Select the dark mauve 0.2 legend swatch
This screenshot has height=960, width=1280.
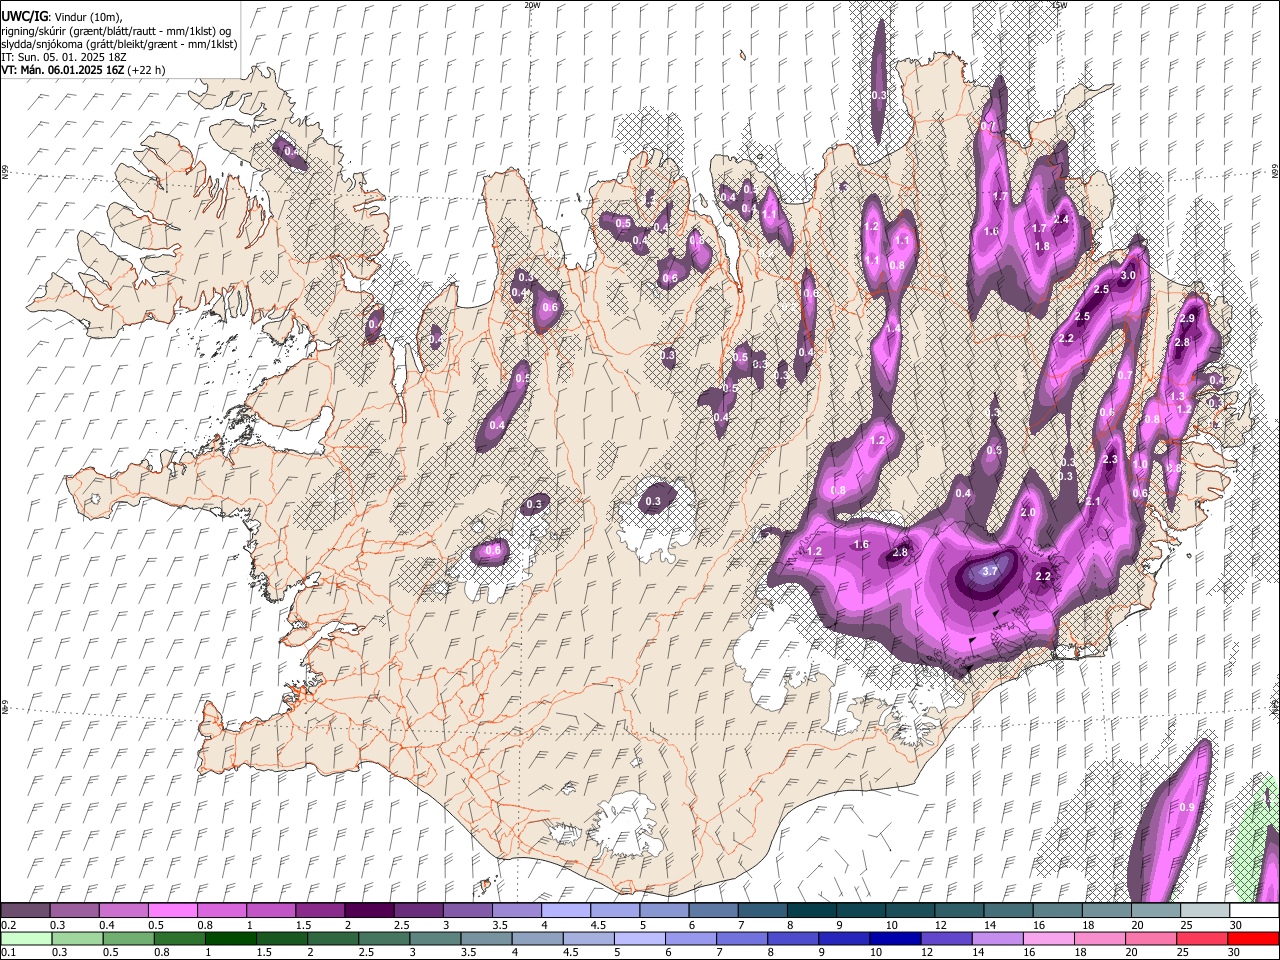click(25, 911)
